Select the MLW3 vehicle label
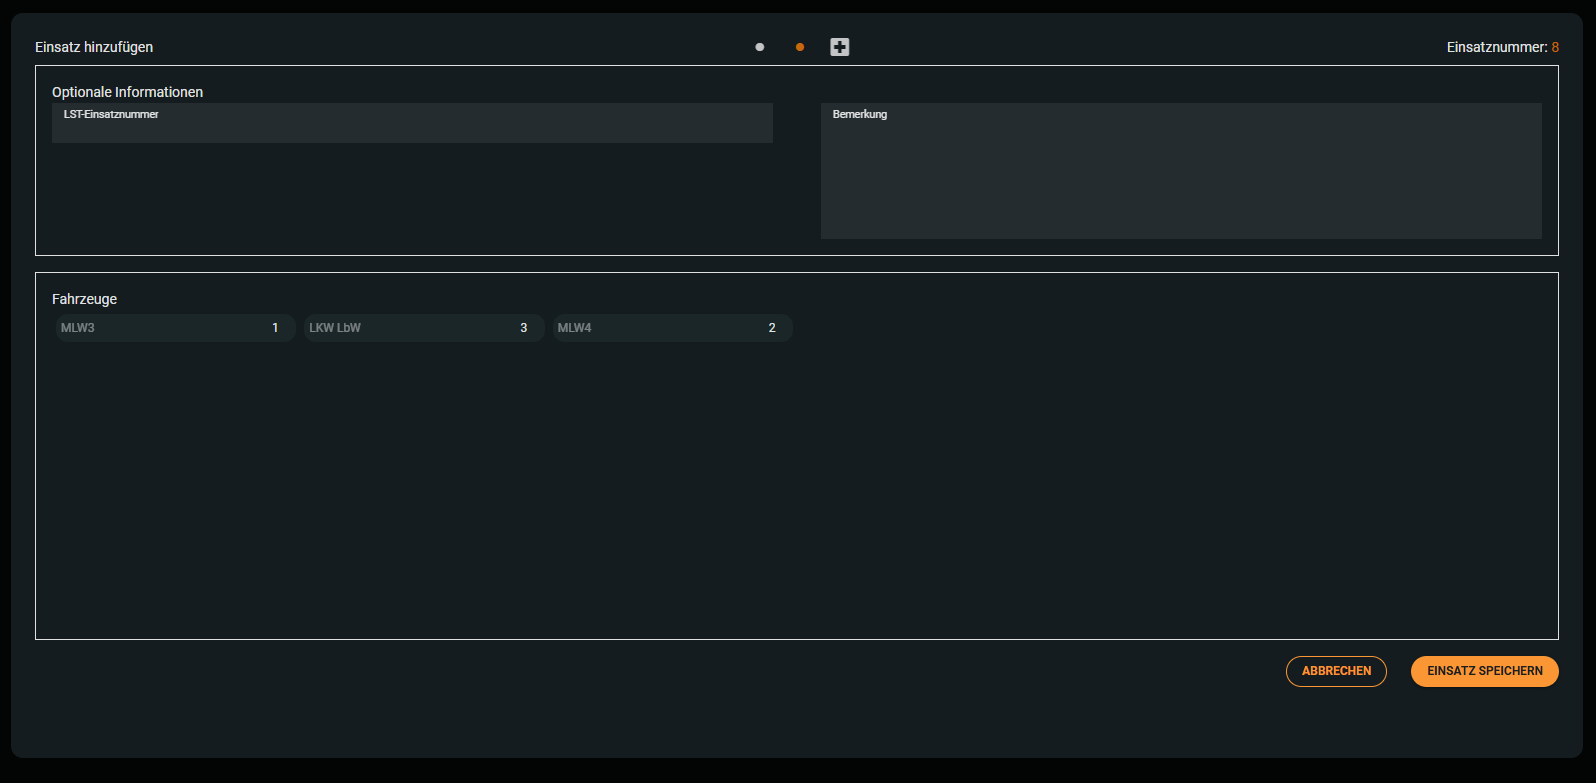 point(78,328)
